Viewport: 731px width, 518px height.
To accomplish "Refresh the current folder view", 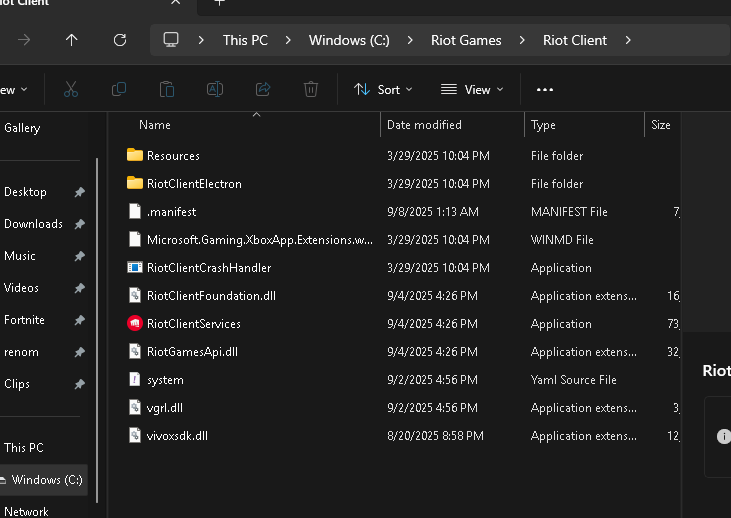I will click(120, 40).
